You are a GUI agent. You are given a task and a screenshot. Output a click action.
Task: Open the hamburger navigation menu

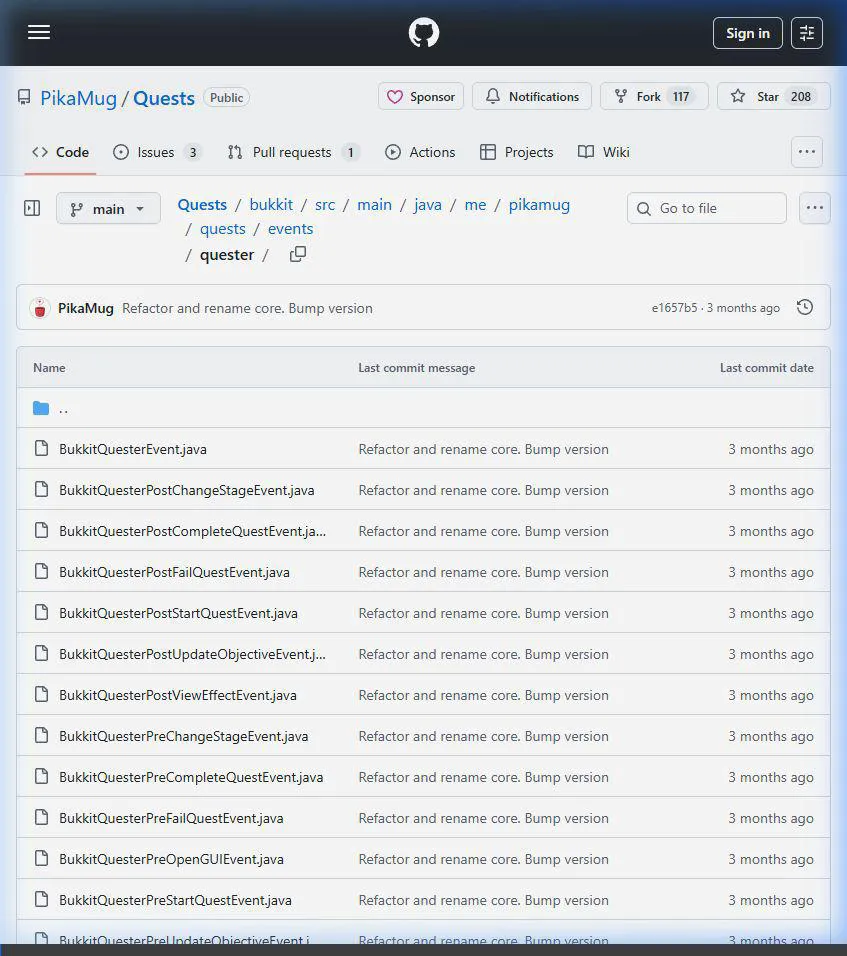[x=39, y=32]
